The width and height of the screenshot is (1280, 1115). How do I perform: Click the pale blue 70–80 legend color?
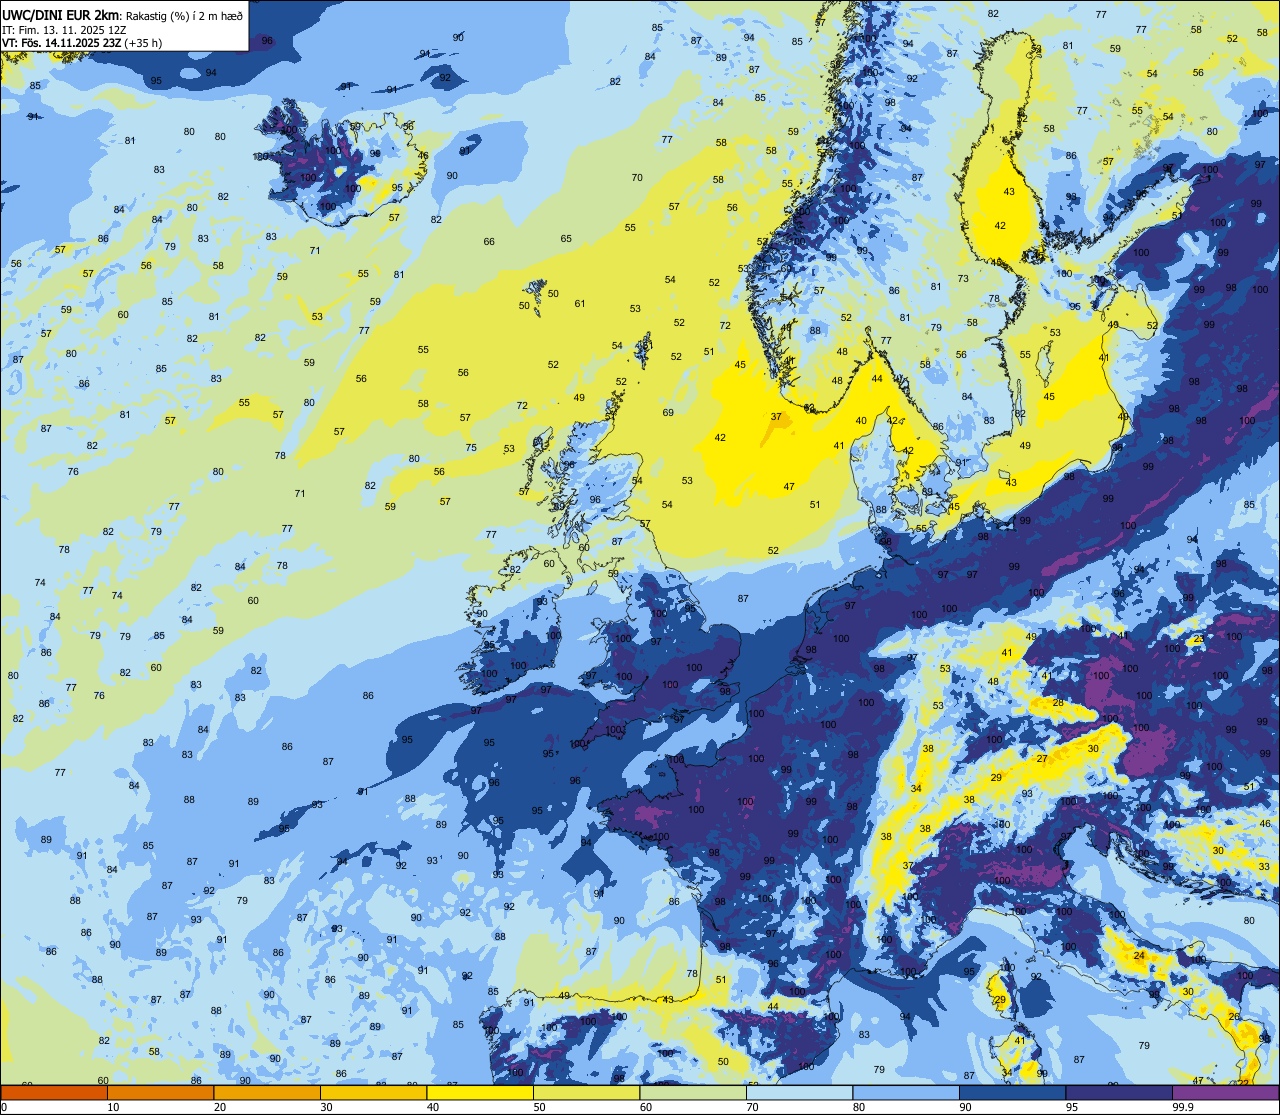tap(799, 1092)
